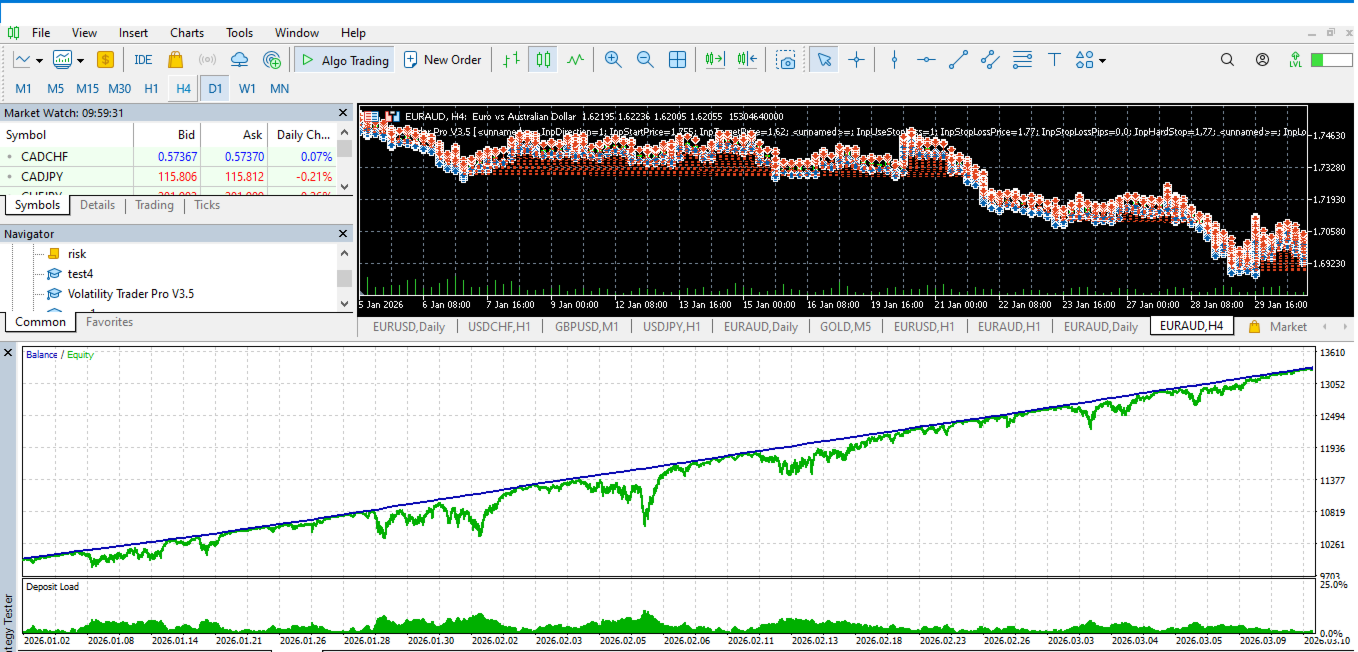Click the search magnifier icon
Screen dimensions: 1358x652
pyautogui.click(x=1228, y=60)
